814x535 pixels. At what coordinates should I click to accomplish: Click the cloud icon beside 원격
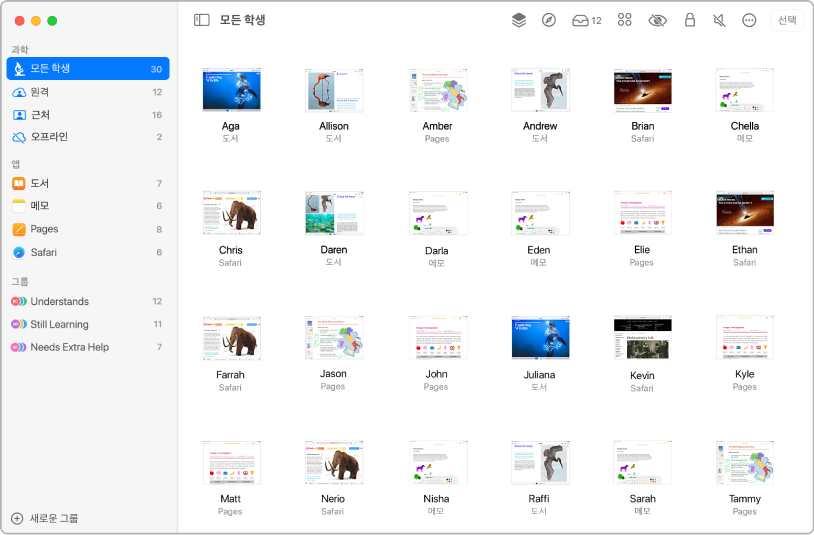point(19,92)
